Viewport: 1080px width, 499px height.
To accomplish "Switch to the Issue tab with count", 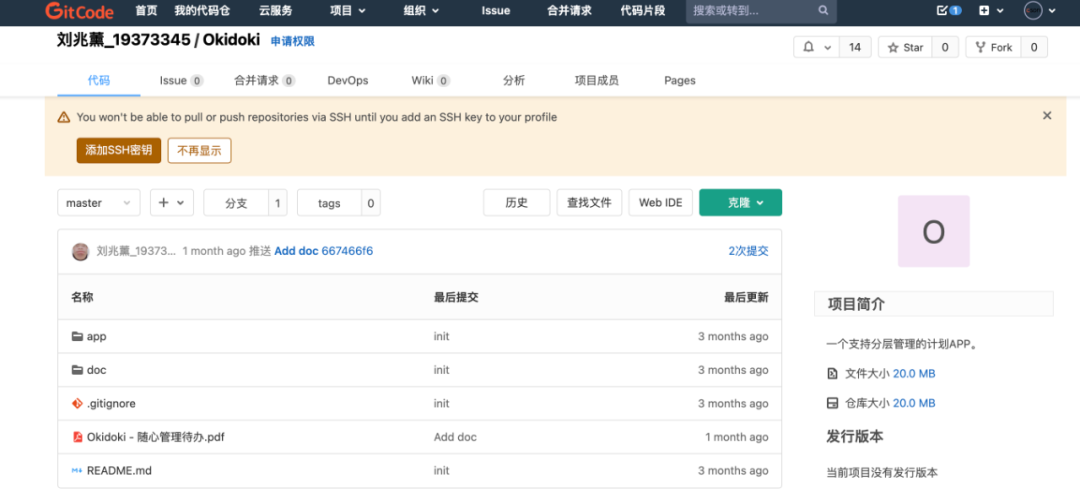I will pos(181,80).
